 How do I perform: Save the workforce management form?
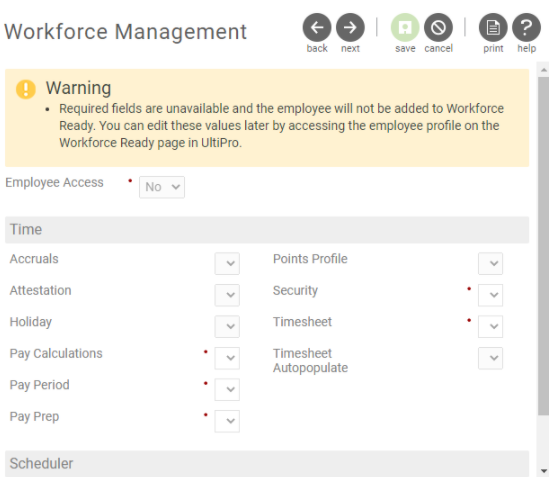coord(405,27)
